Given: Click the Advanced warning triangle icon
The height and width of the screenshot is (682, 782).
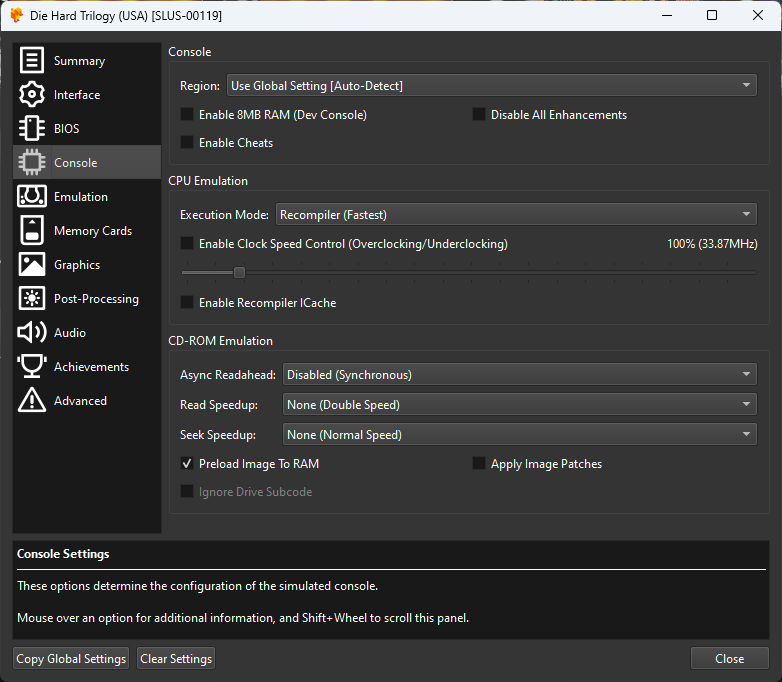Looking at the screenshot, I should click(32, 400).
